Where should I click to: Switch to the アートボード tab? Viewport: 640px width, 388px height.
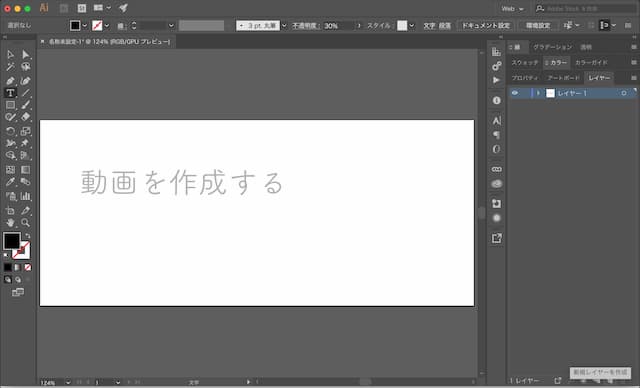563,78
